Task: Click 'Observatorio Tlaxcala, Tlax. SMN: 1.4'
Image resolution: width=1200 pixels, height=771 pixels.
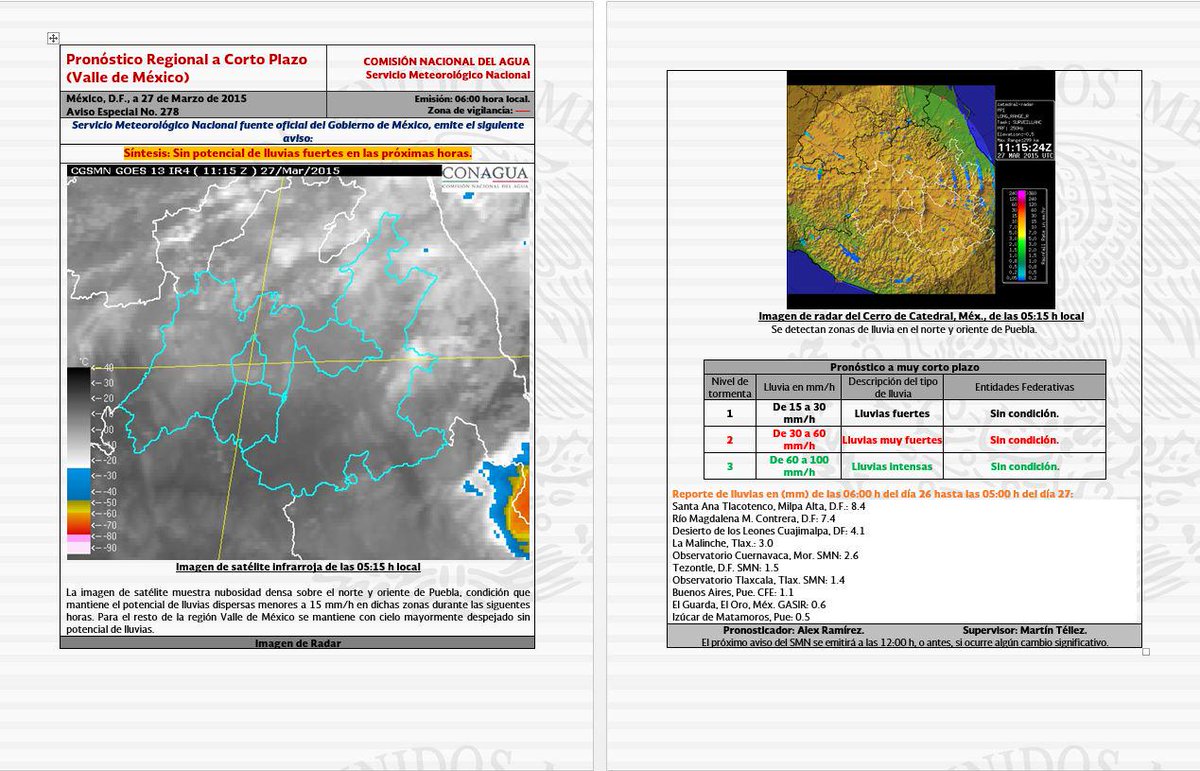Action: [758, 580]
